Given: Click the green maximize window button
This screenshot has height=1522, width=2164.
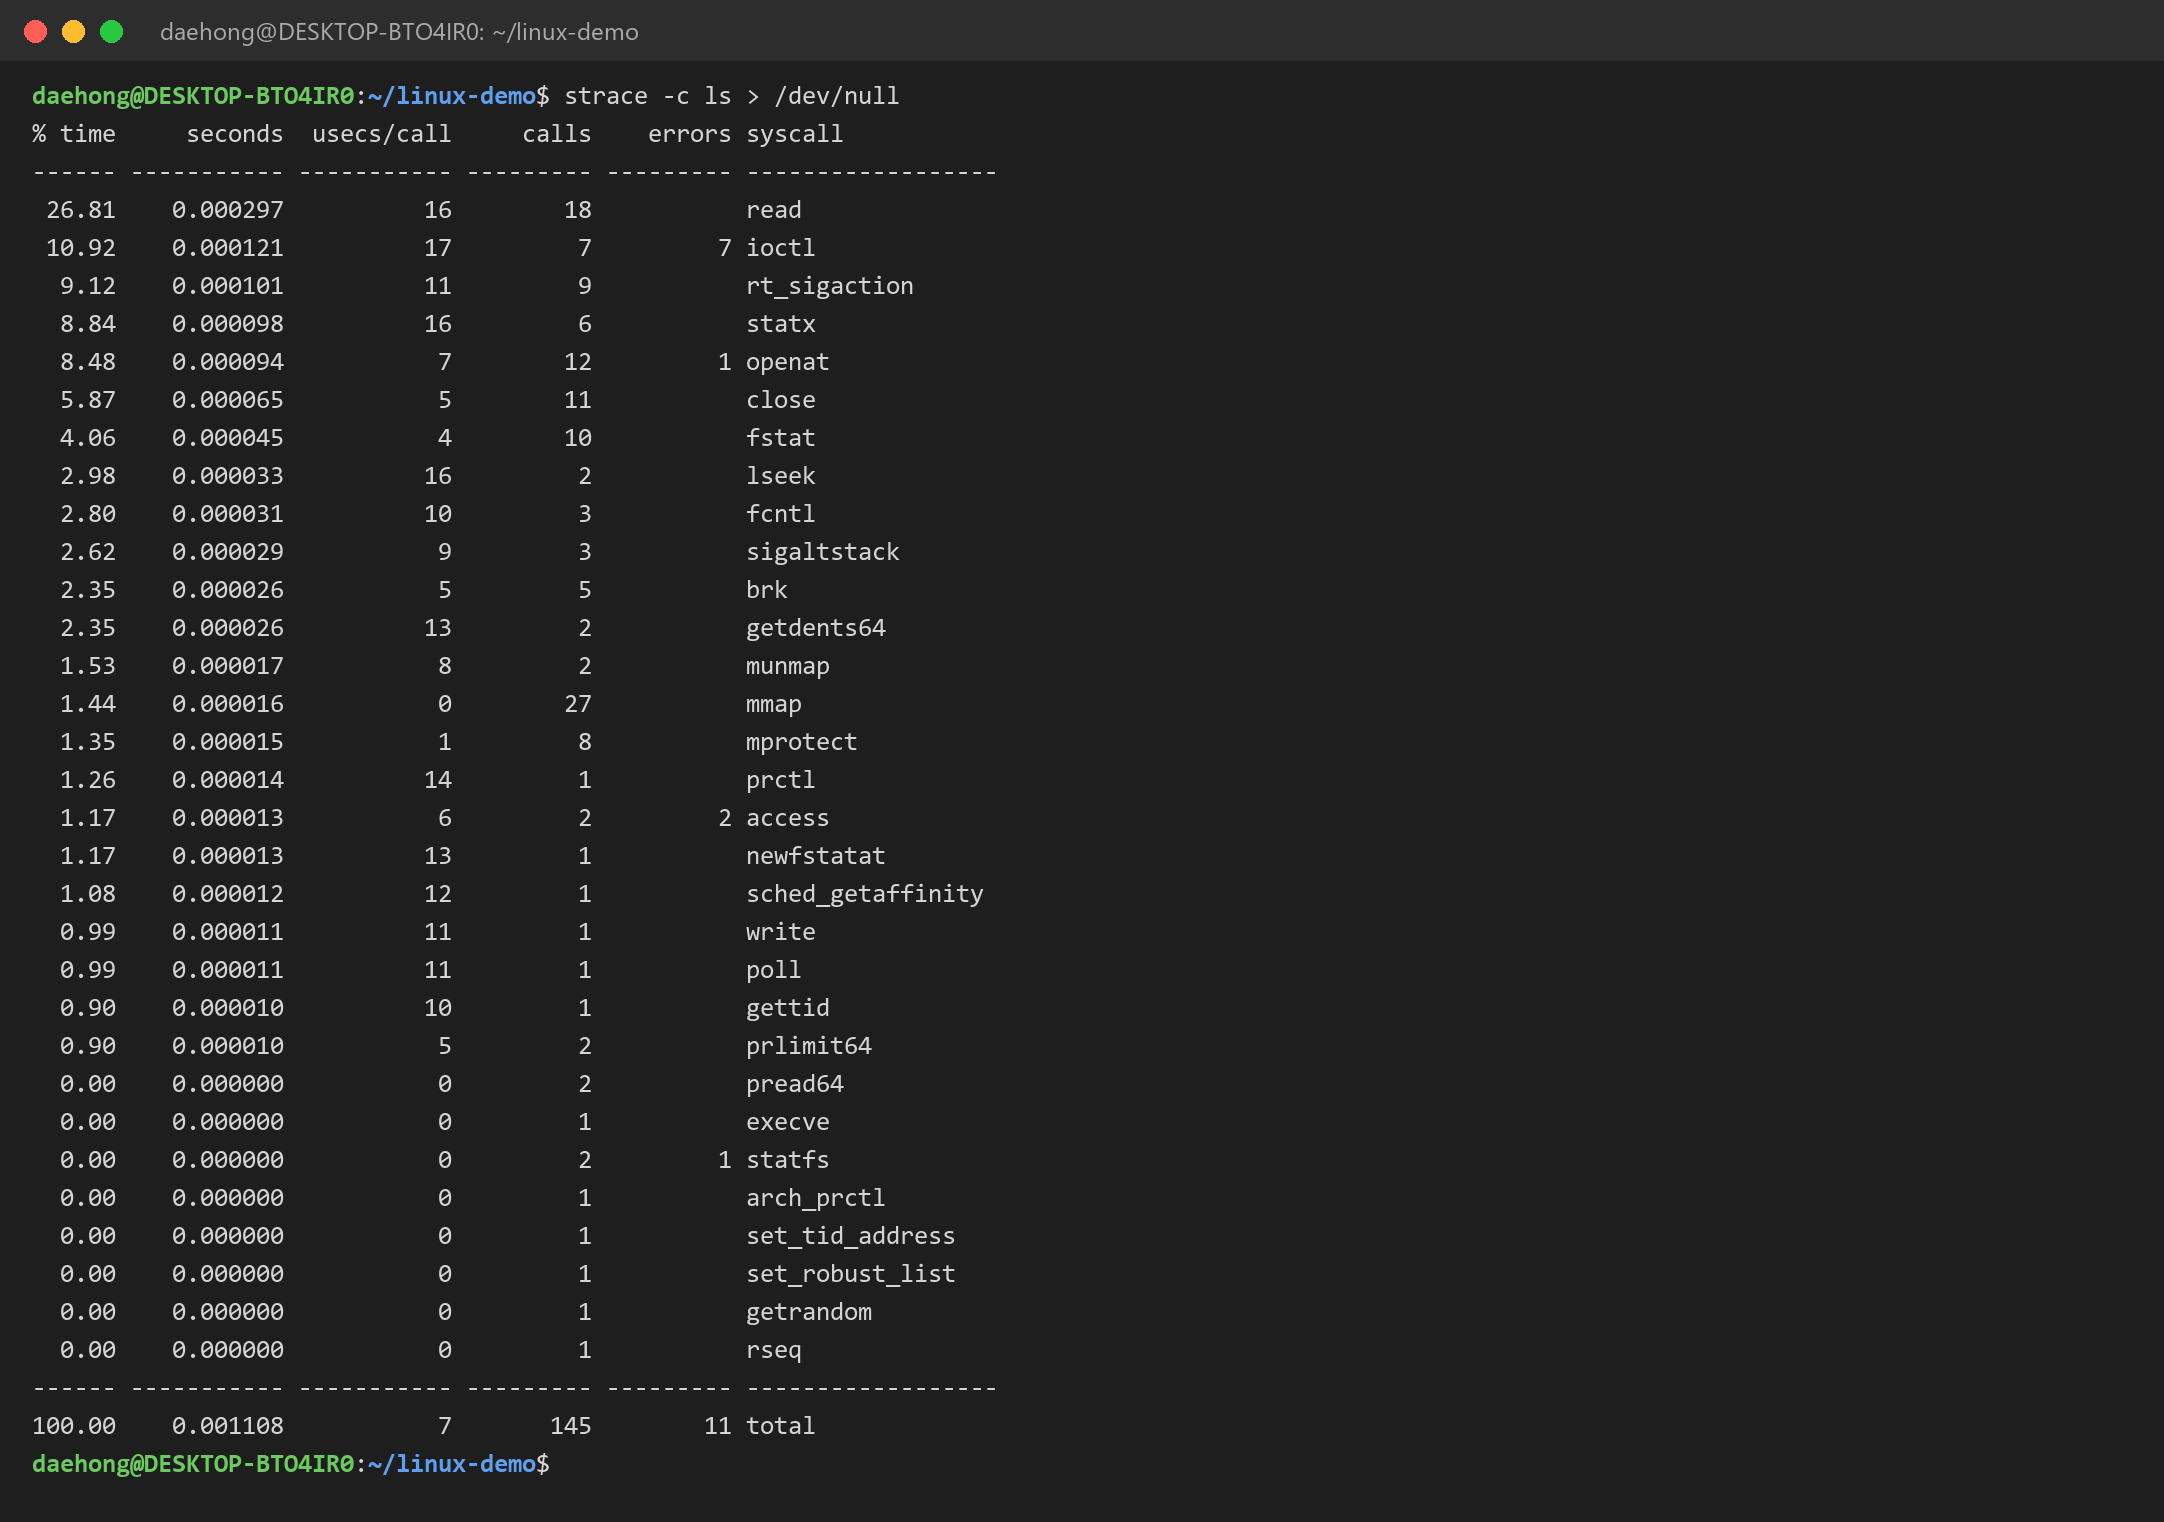Looking at the screenshot, I should tap(112, 32).
